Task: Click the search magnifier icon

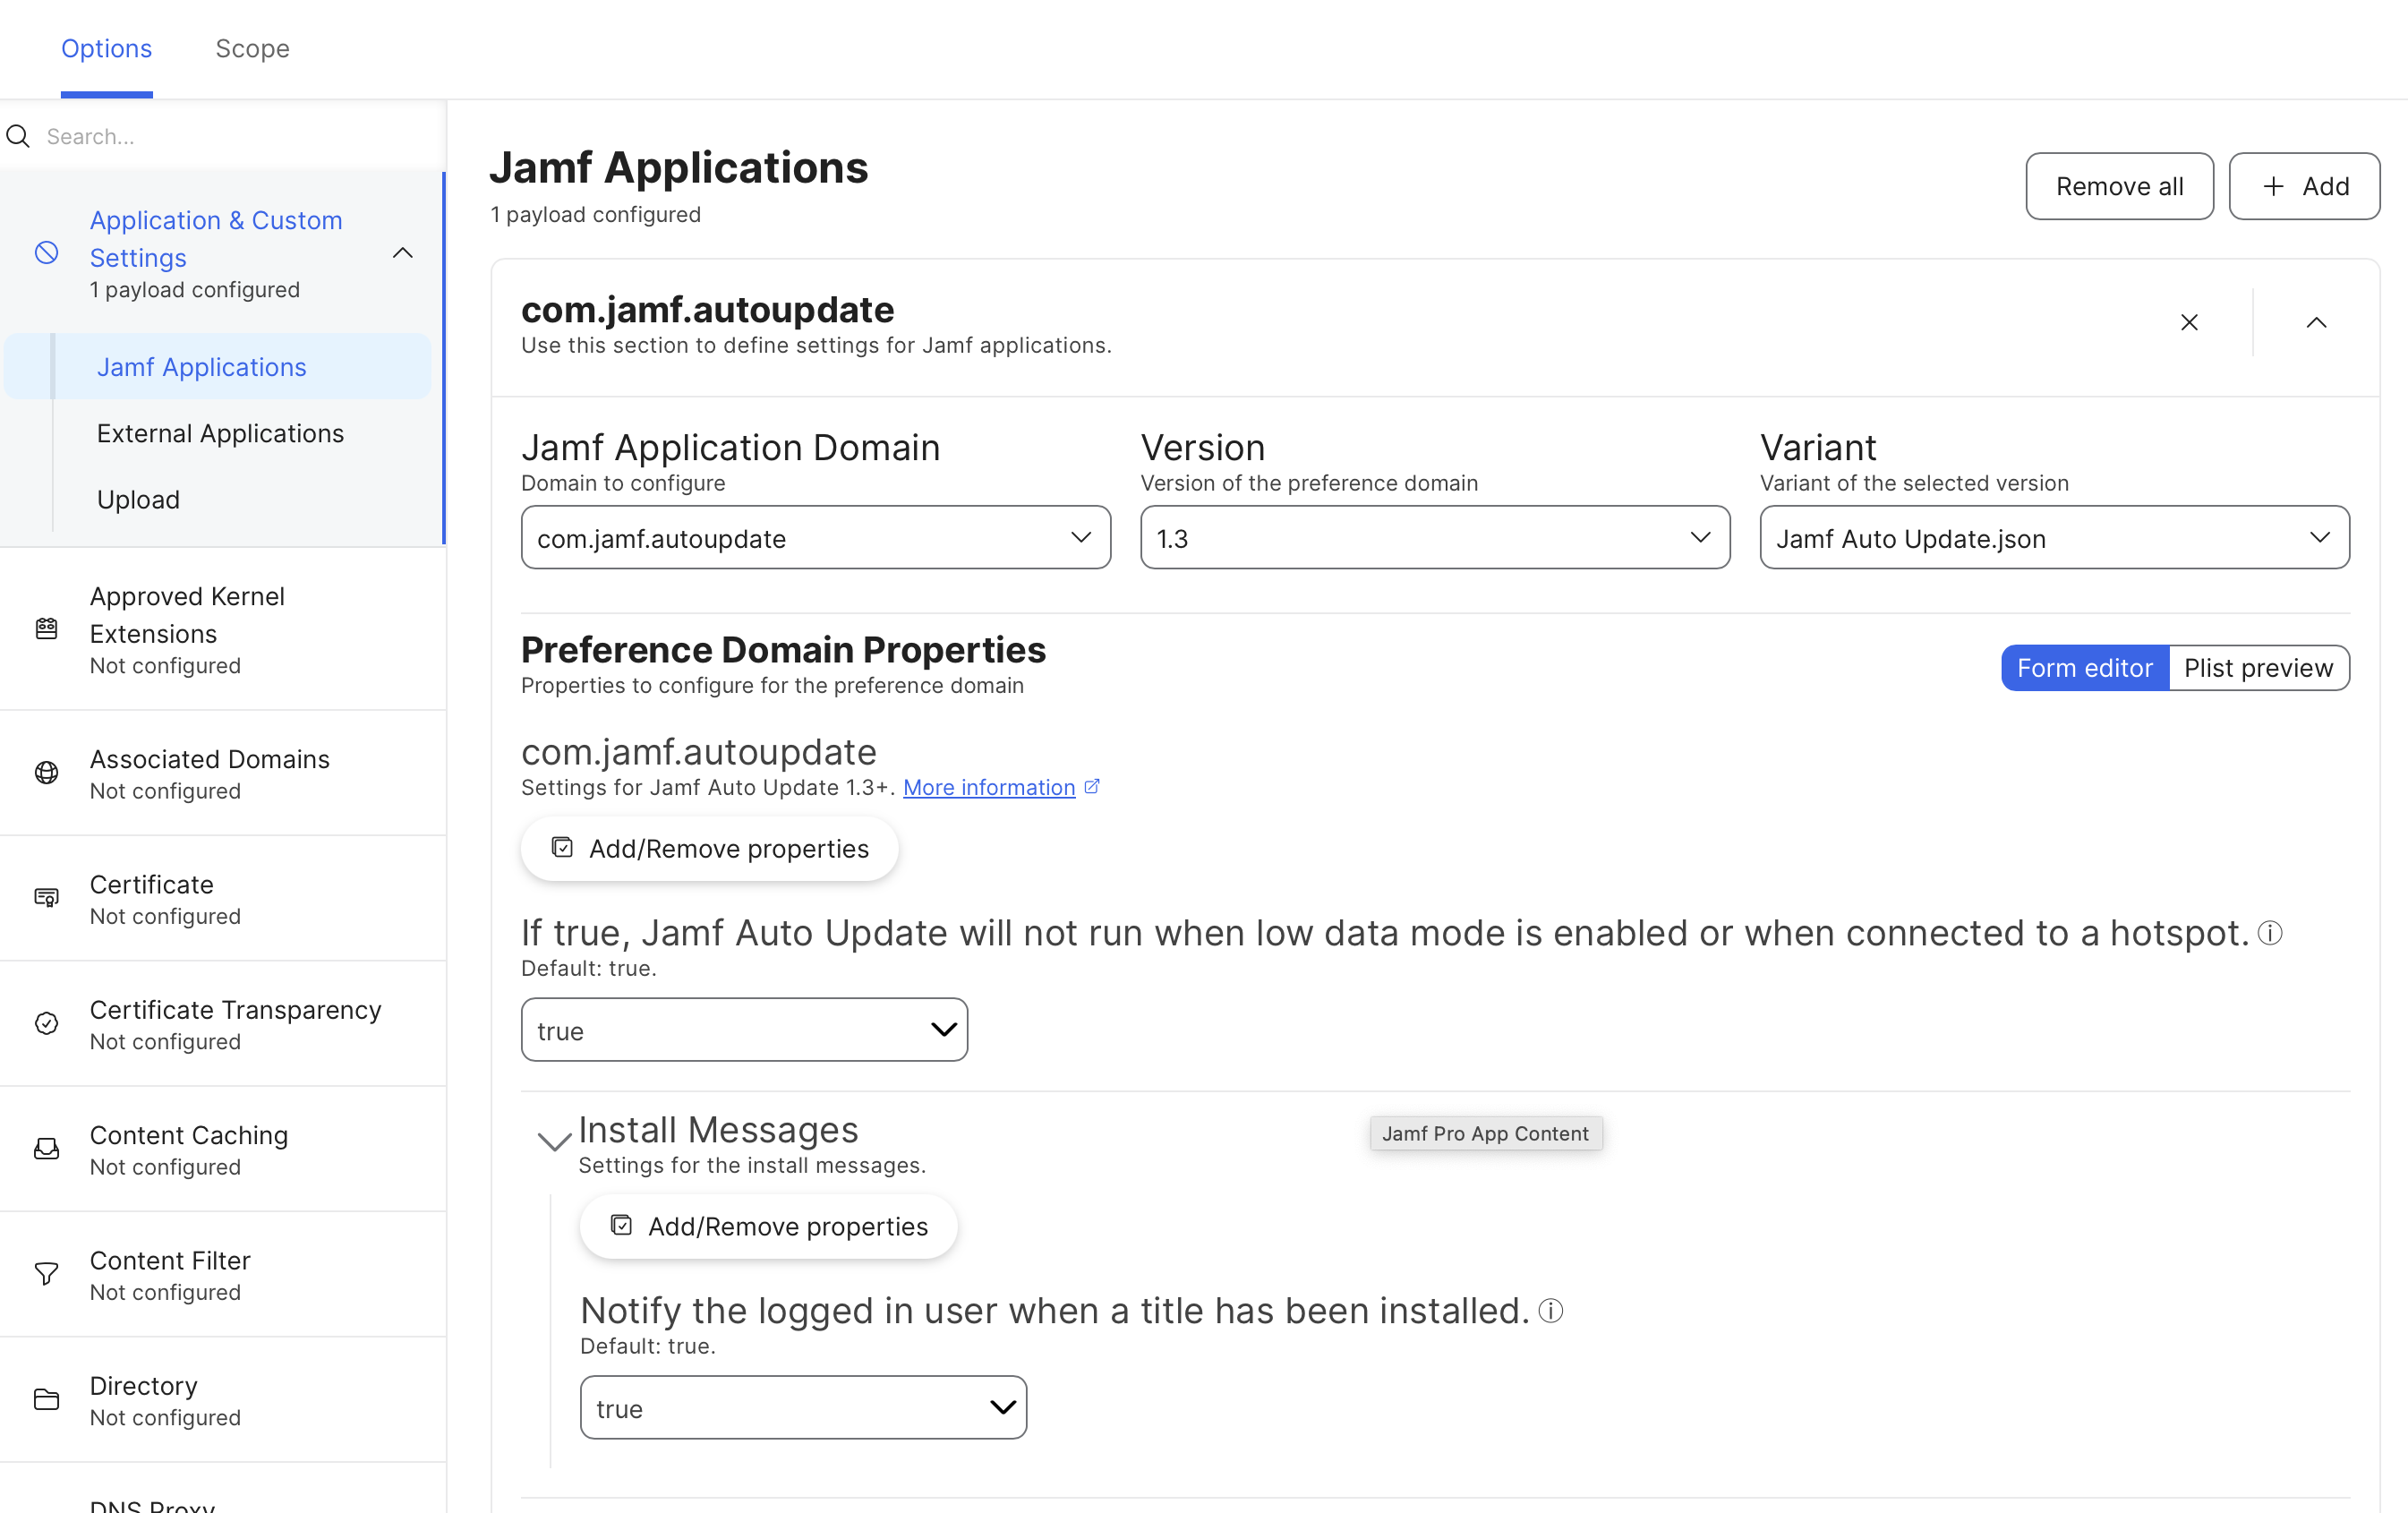Action: click(18, 136)
